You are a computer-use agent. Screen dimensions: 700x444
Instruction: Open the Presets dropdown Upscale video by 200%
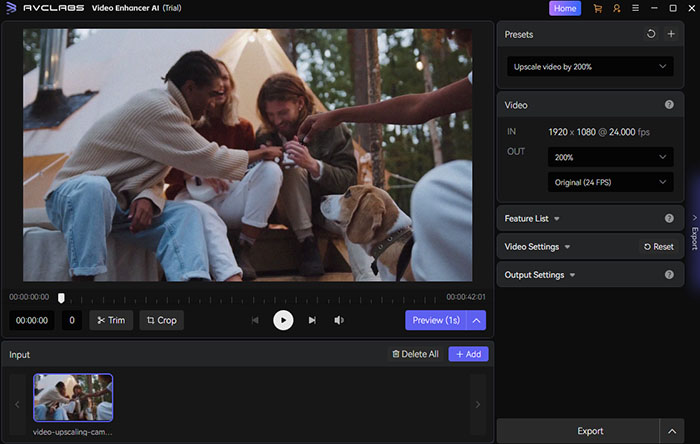(590, 67)
